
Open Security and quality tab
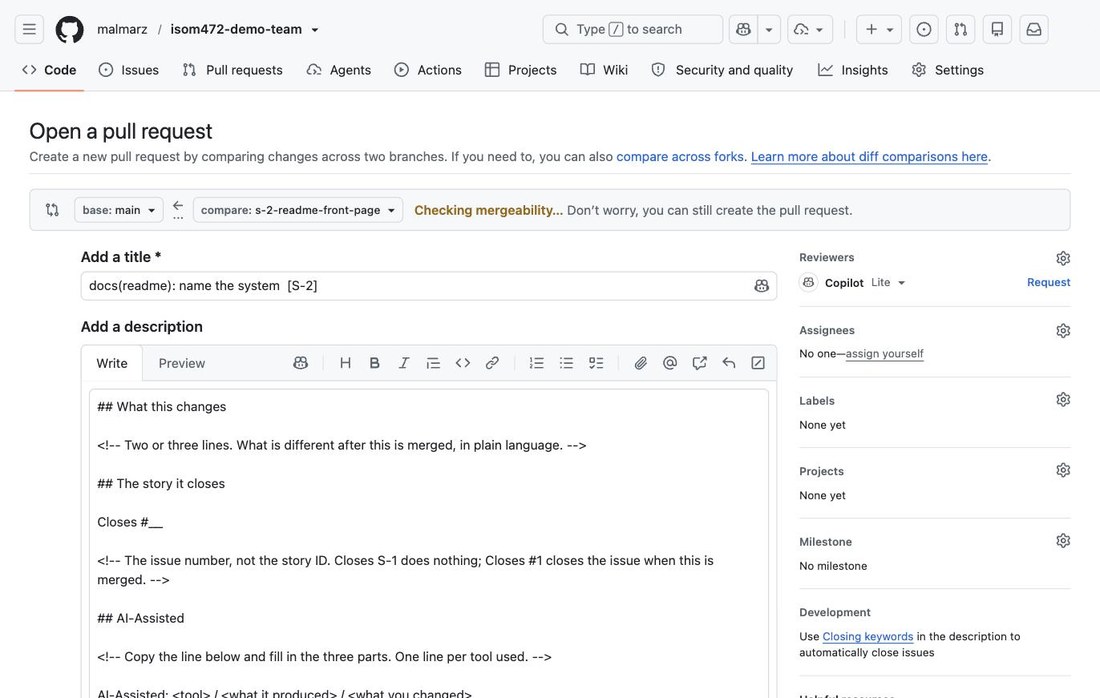[722, 70]
